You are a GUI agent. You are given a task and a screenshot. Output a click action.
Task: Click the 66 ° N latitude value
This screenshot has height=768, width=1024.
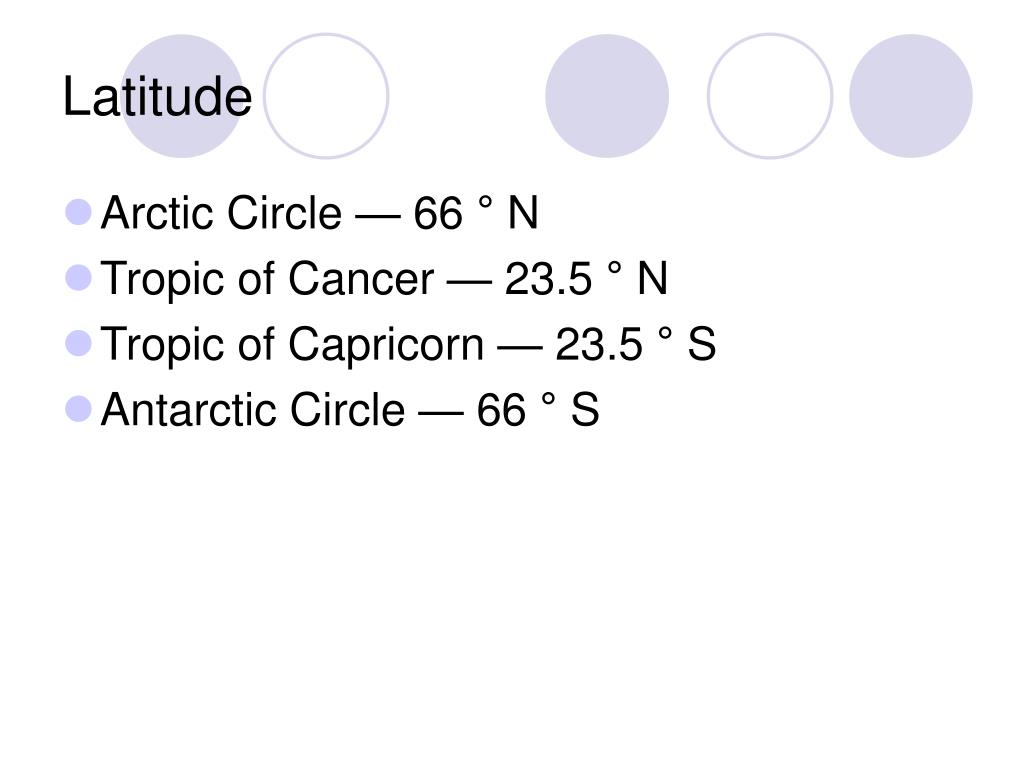(x=476, y=213)
